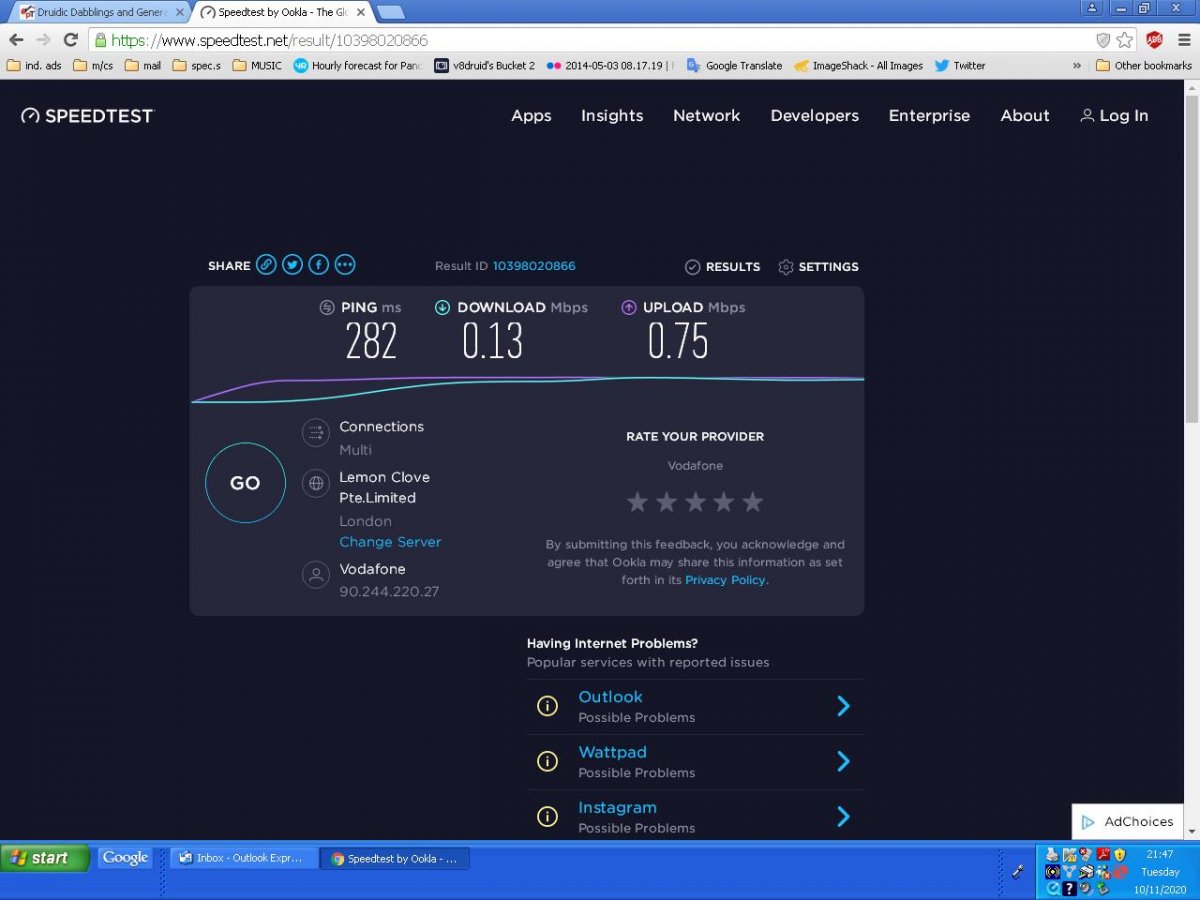Image resolution: width=1200 pixels, height=900 pixels.
Task: Open Apps navigation menu
Action: (531, 116)
